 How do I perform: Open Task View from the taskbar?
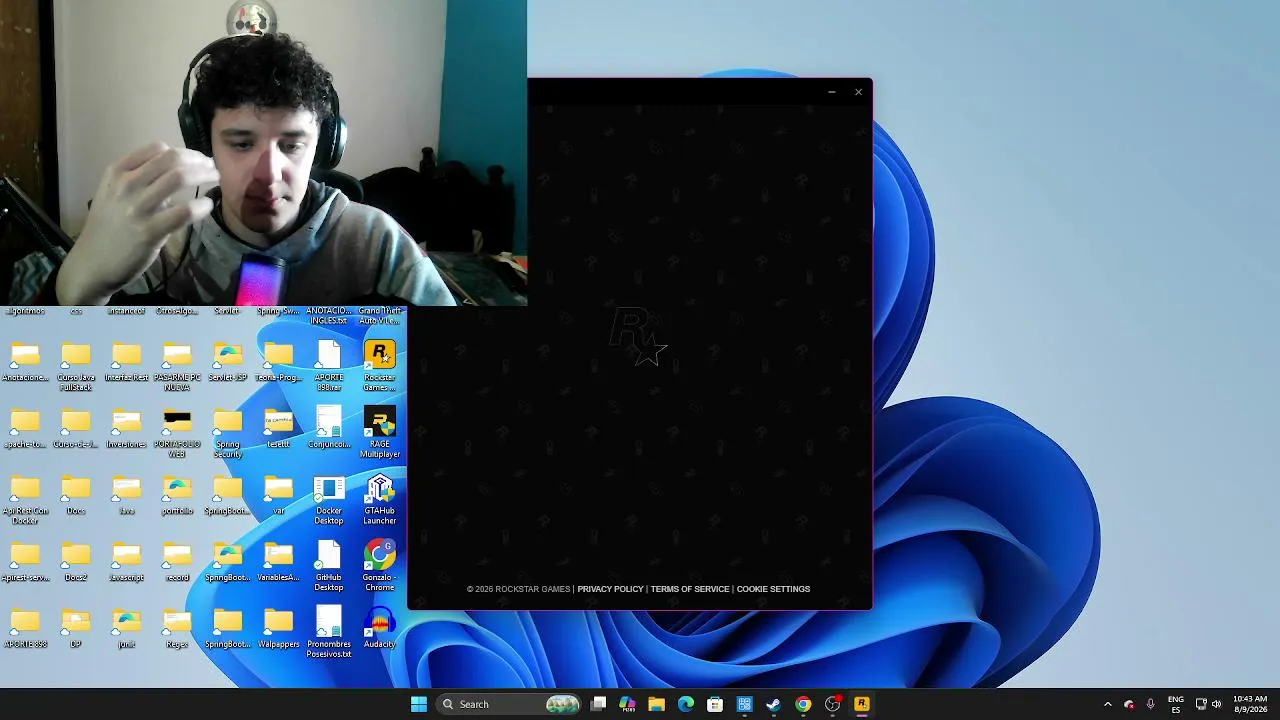[598, 704]
